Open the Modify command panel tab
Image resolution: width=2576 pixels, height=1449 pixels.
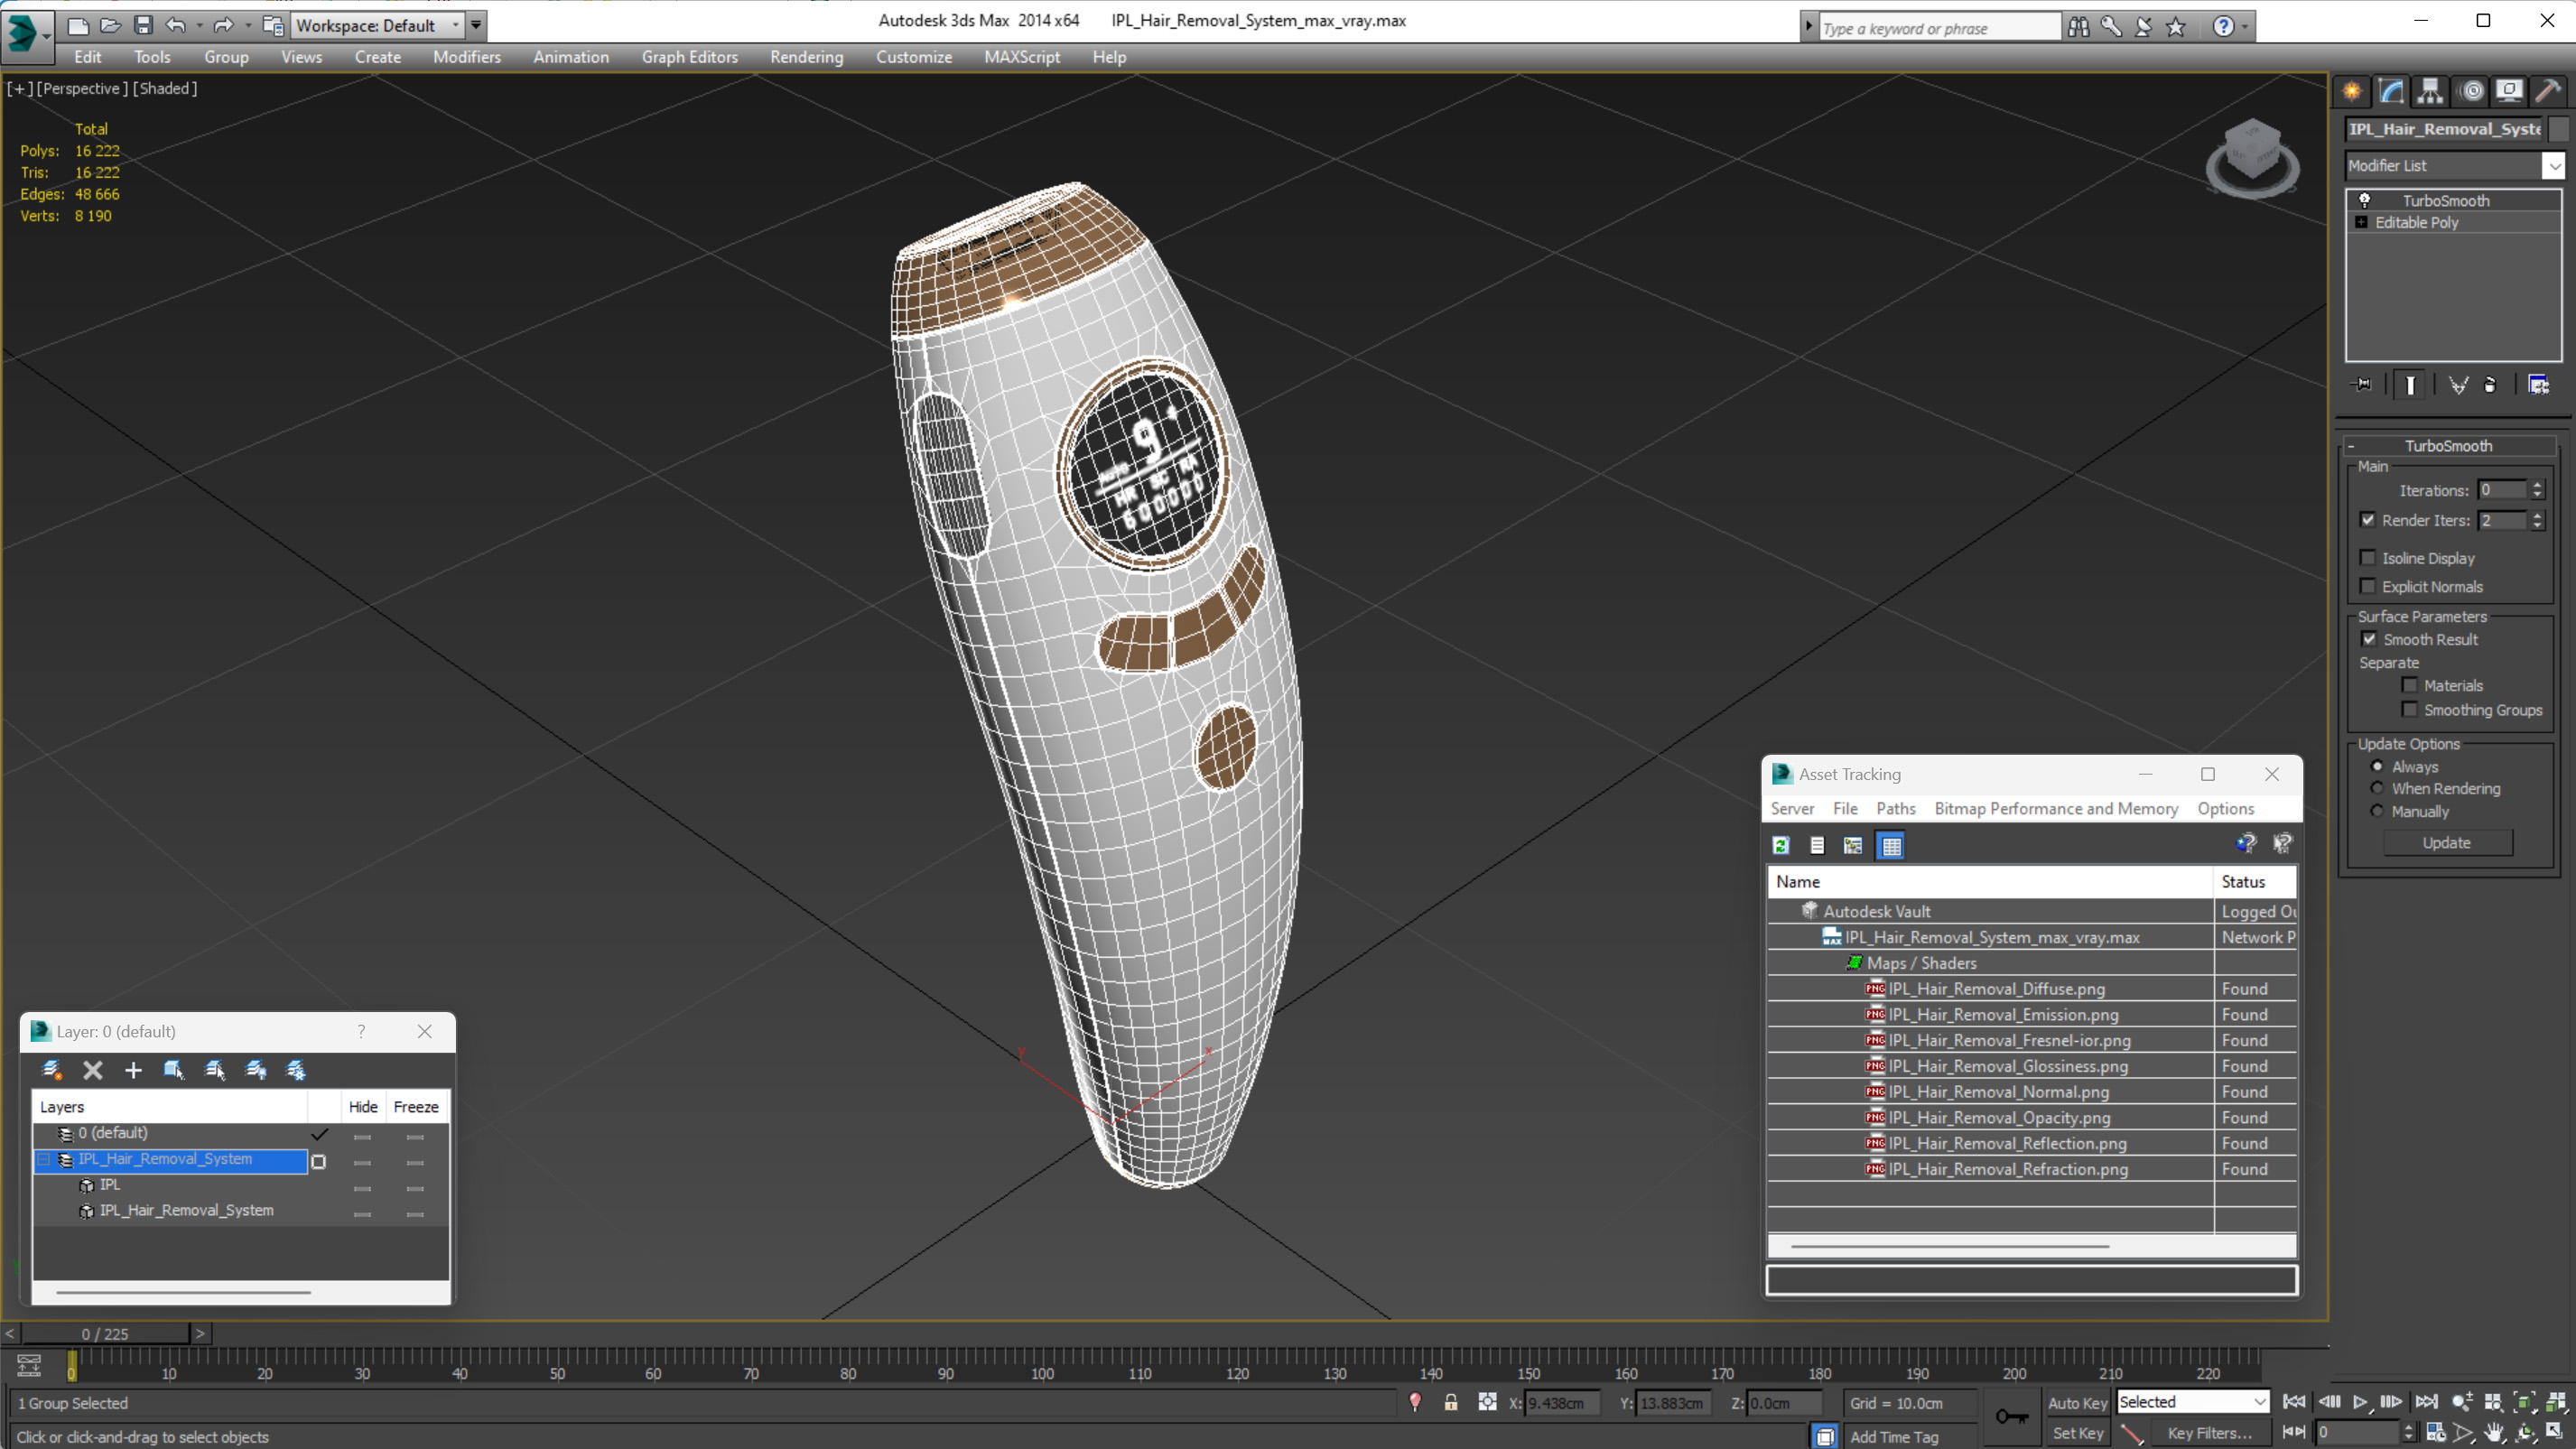point(2391,91)
